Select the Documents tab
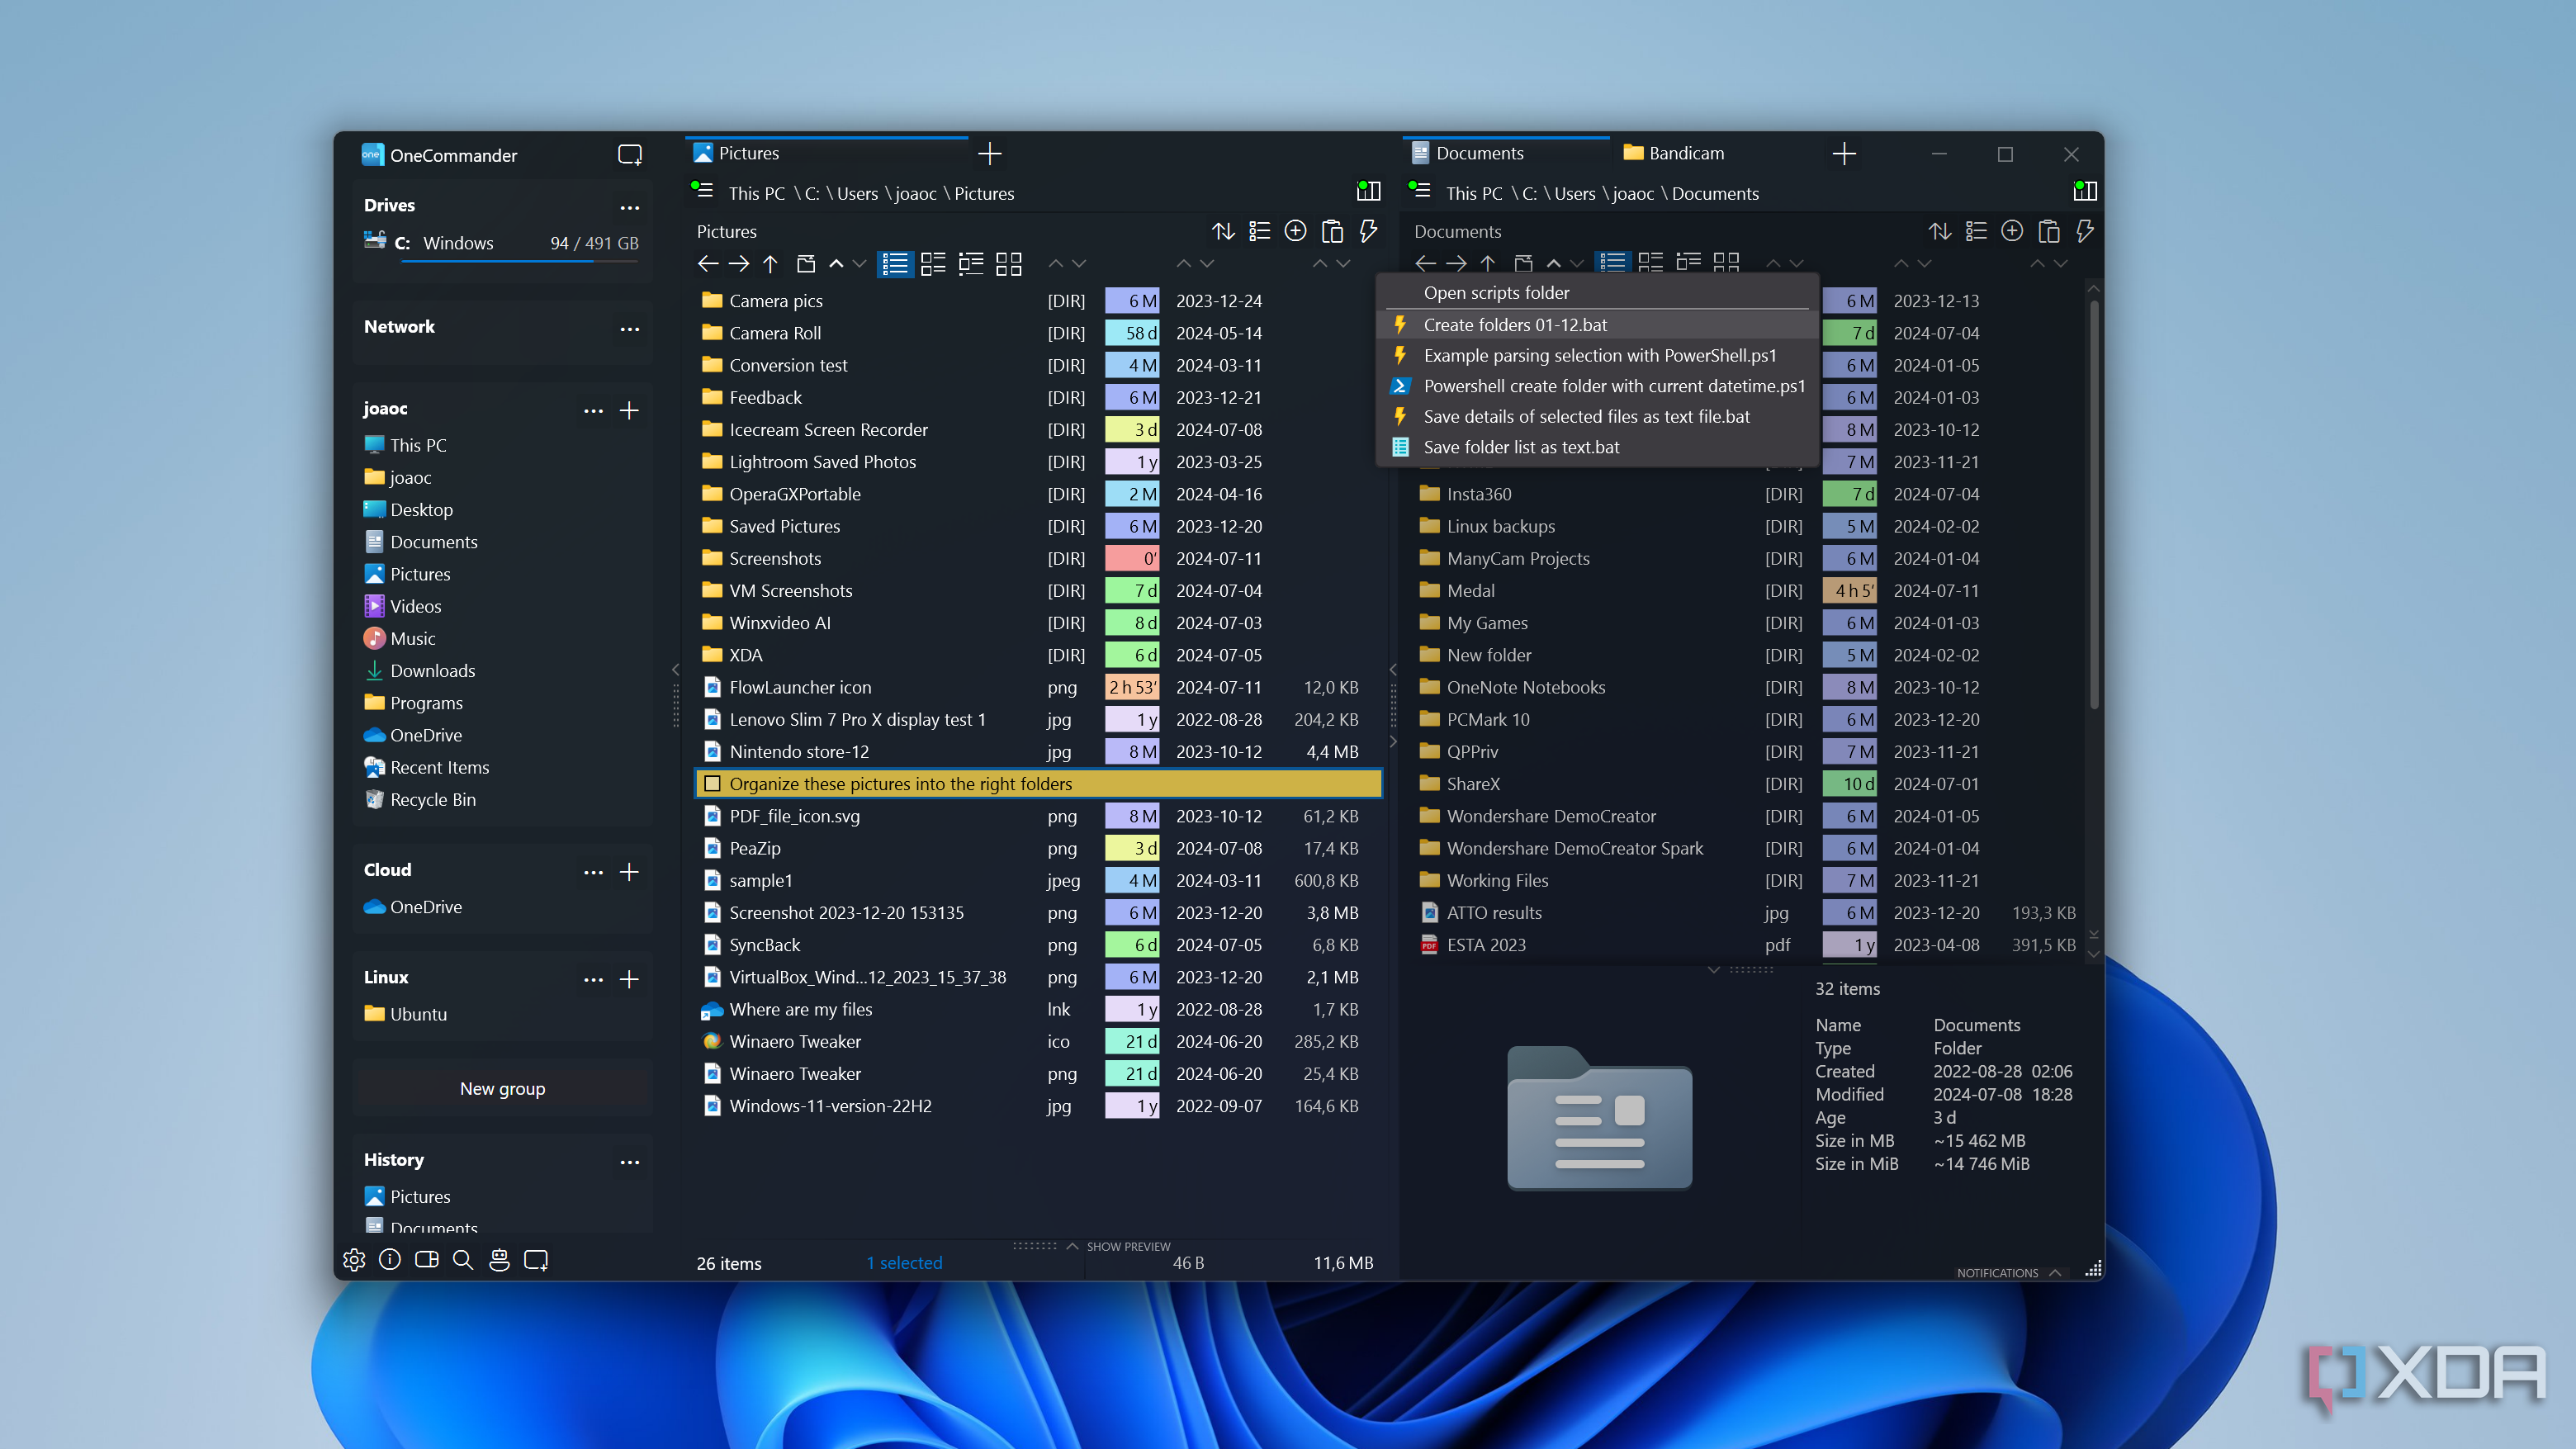 click(x=1505, y=153)
